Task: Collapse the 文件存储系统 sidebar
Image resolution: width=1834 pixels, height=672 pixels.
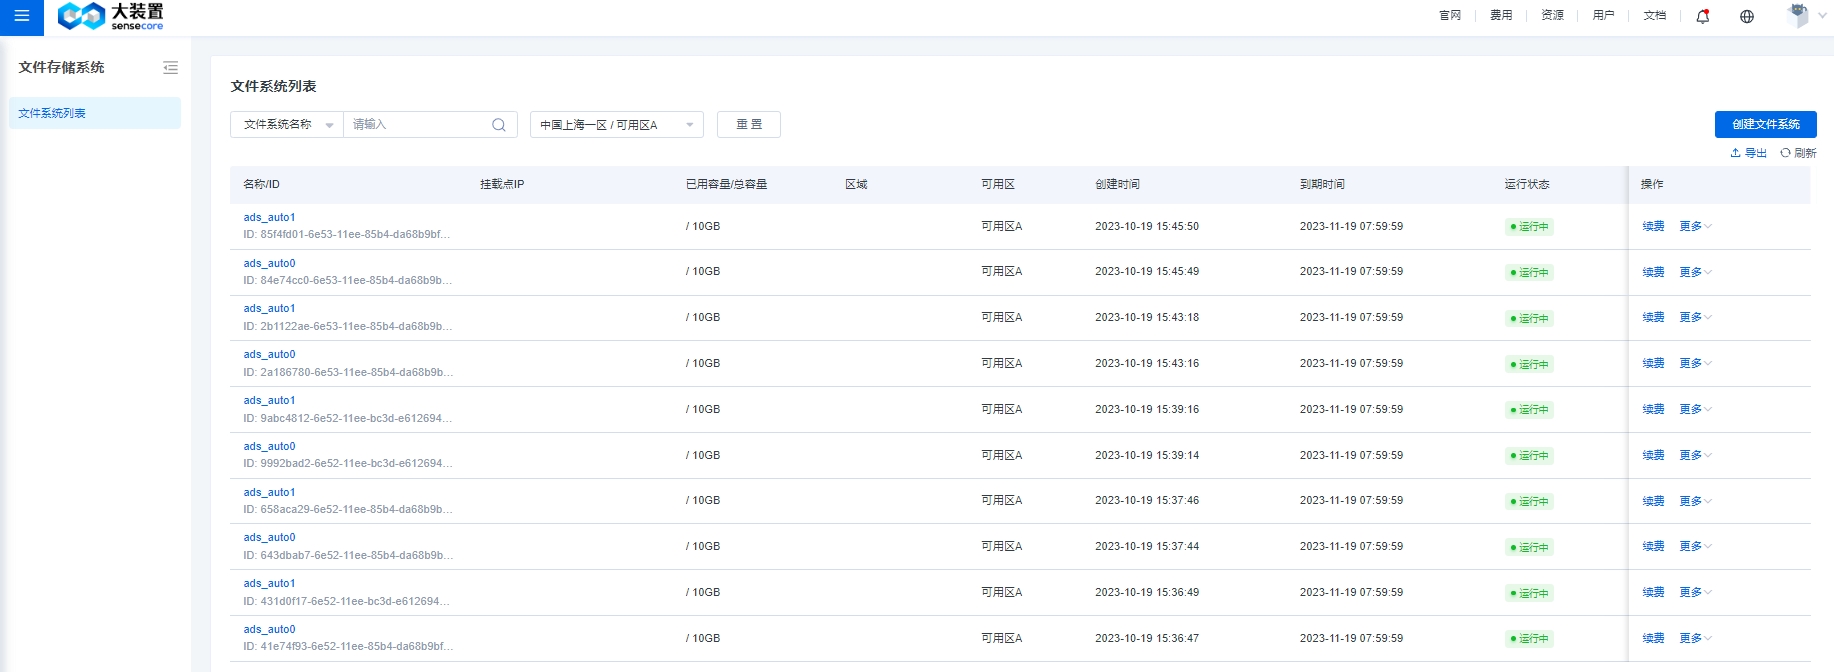Action: [170, 68]
